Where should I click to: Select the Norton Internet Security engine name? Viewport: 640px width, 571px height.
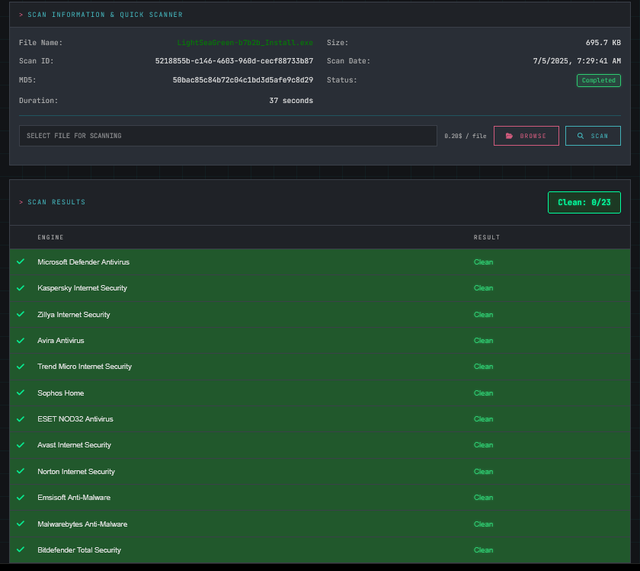tap(76, 471)
